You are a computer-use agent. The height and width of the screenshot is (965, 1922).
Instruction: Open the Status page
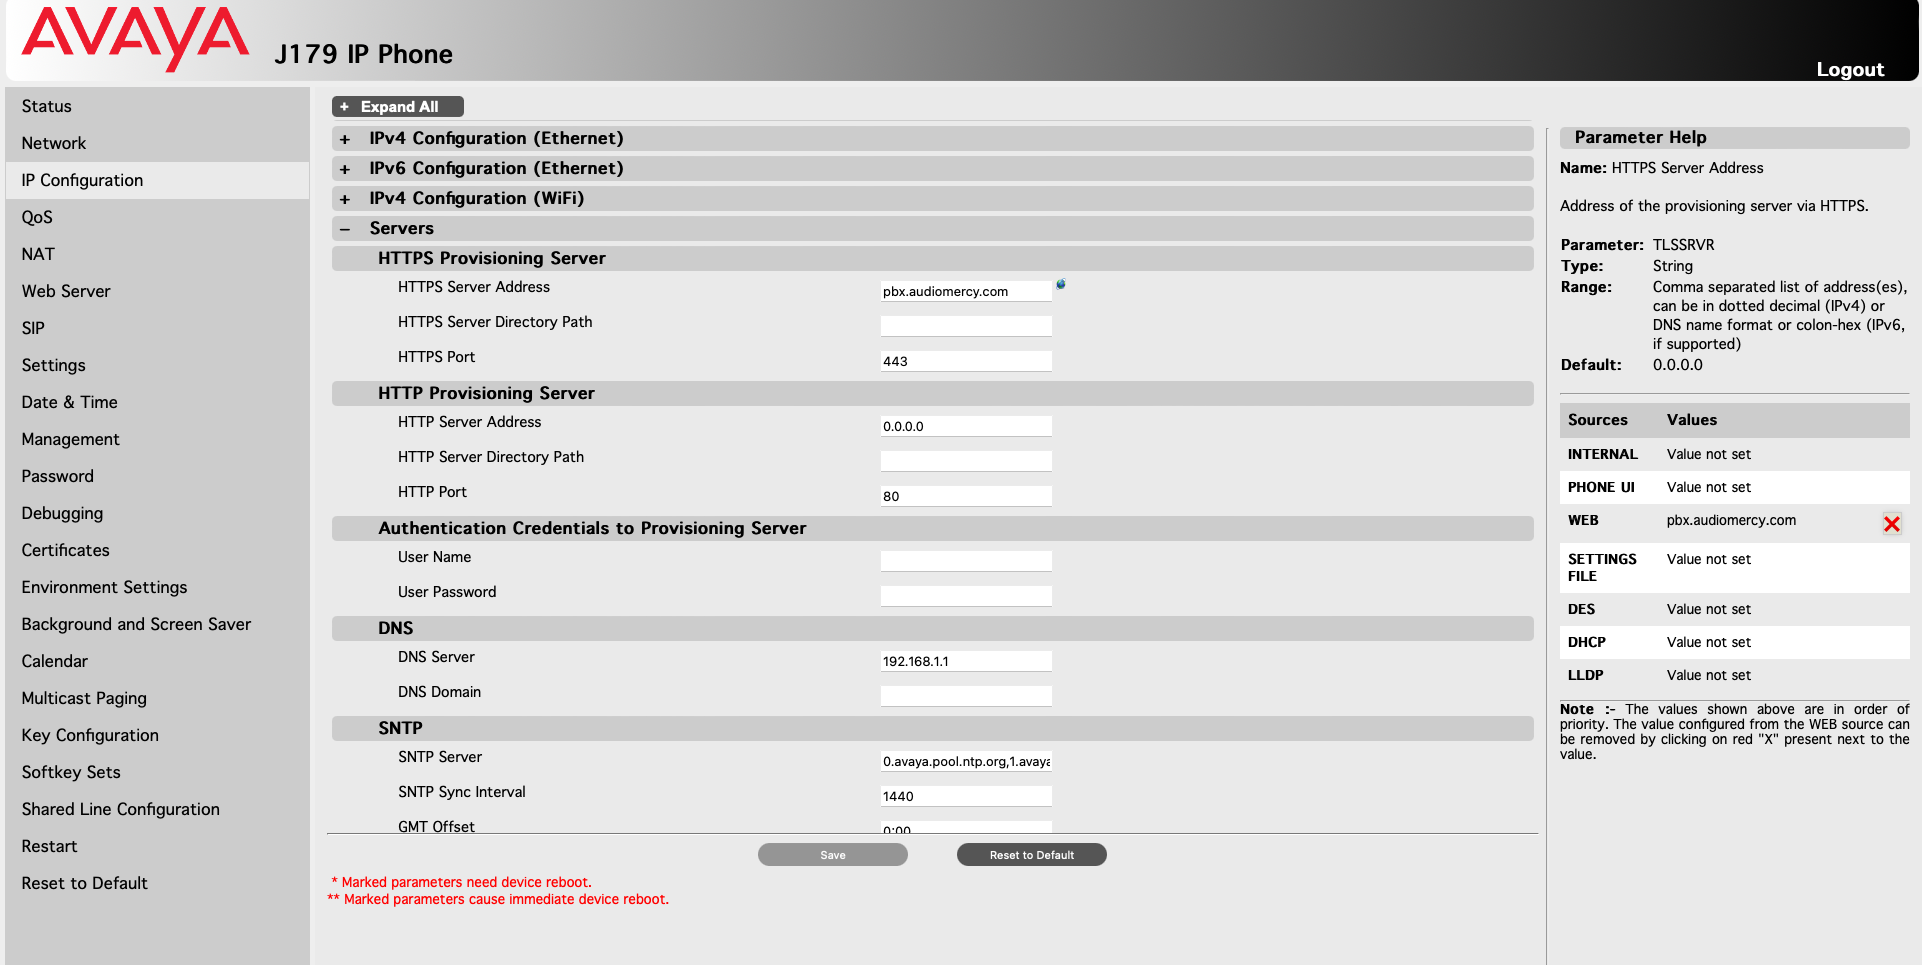coord(157,106)
